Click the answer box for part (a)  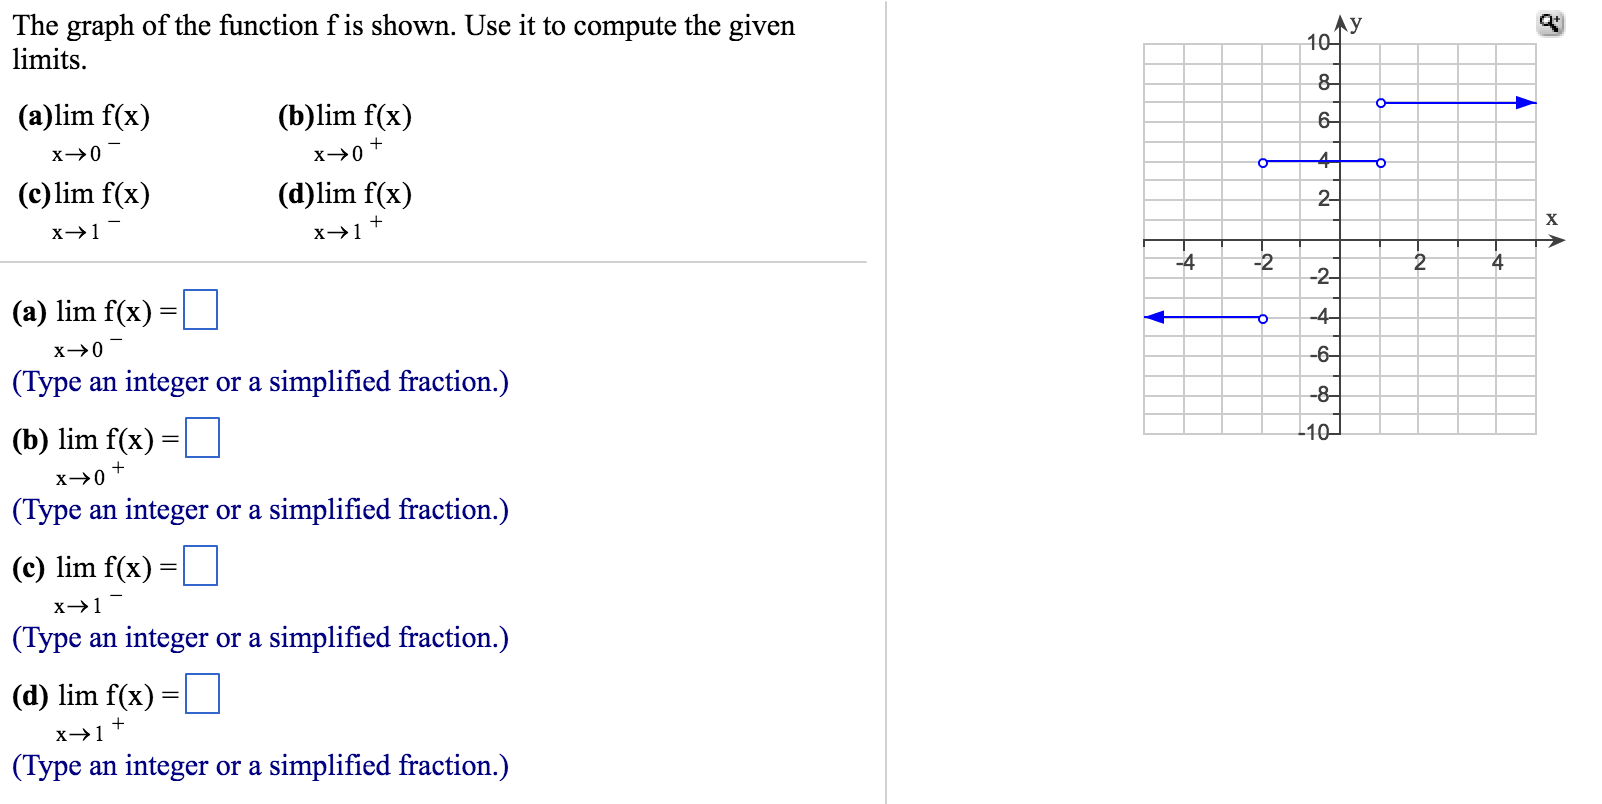pos(203,310)
